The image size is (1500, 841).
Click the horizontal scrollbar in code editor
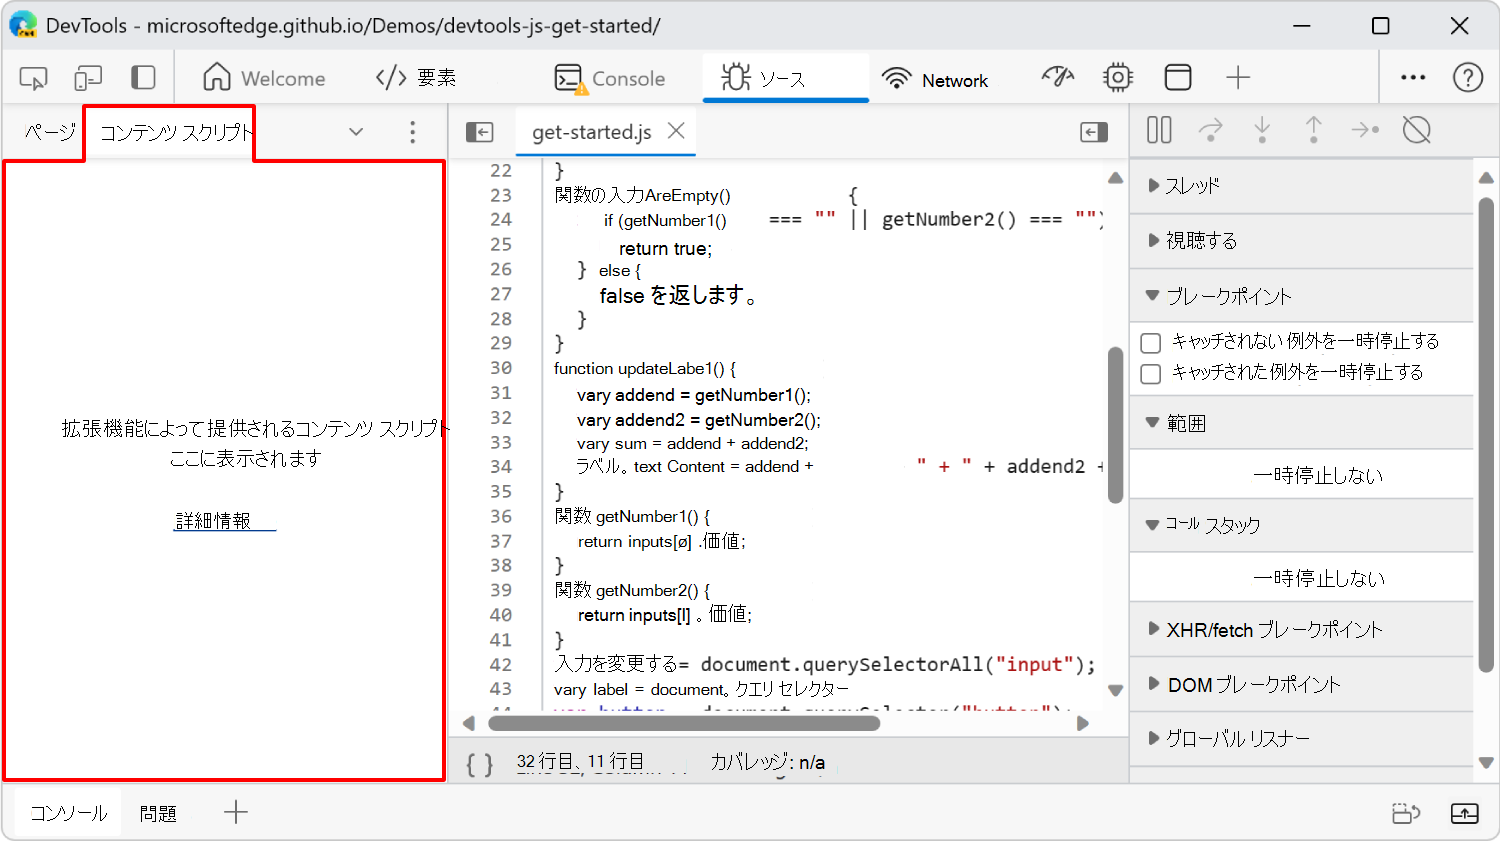click(x=684, y=723)
